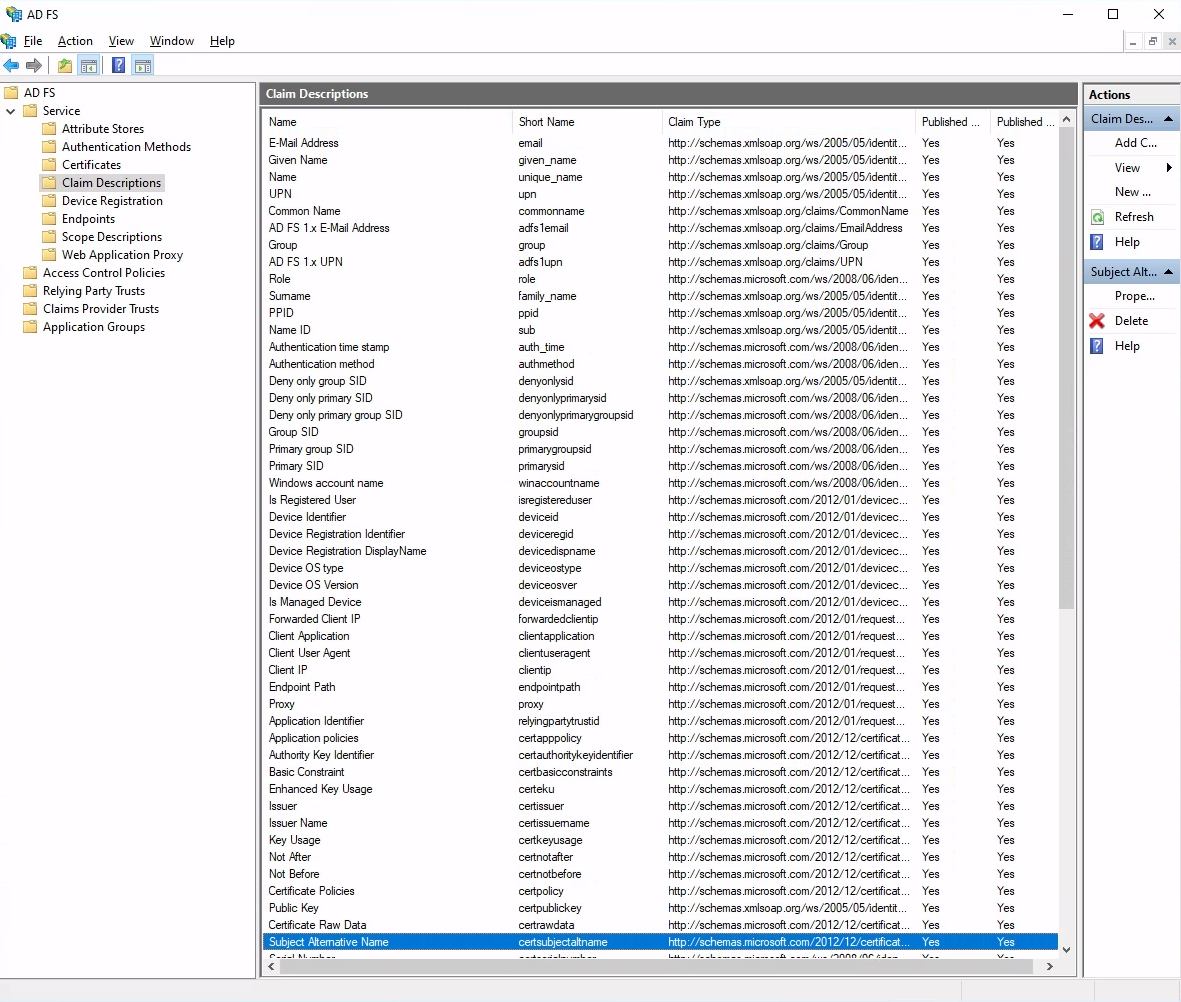Select the Given Name claim row

tap(661, 160)
